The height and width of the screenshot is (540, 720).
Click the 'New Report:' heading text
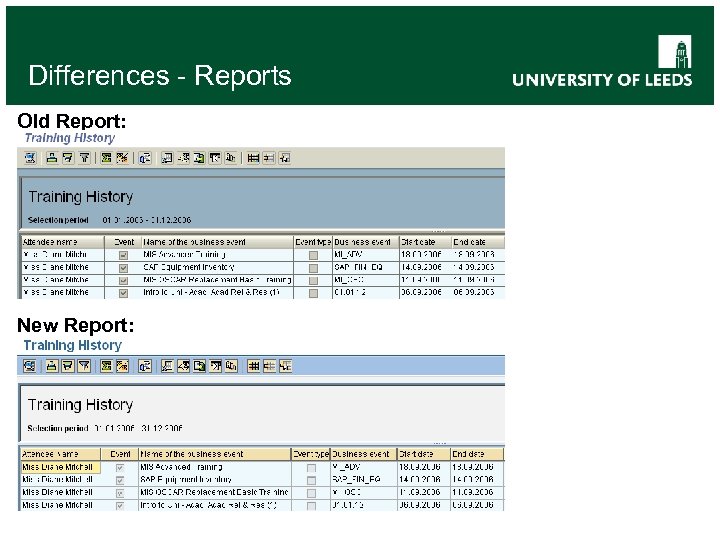[x=76, y=325]
